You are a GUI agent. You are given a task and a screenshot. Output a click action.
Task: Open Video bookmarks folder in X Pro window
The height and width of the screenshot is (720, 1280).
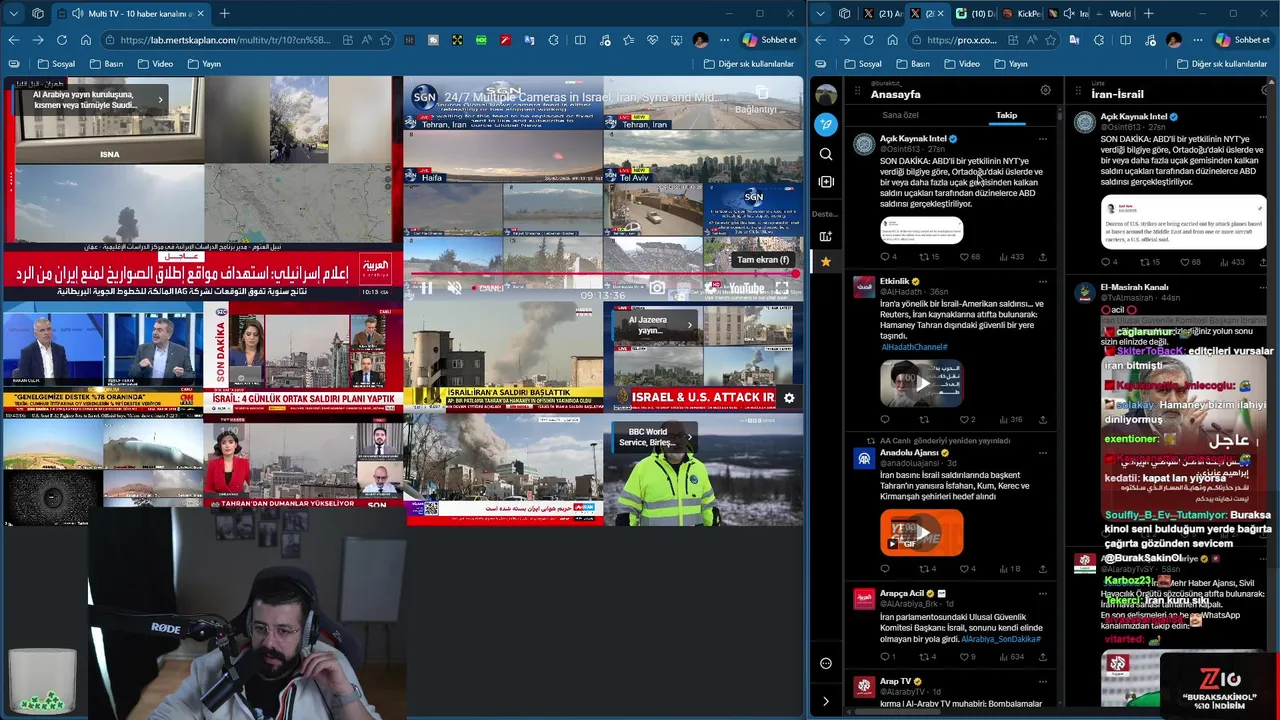click(x=961, y=64)
